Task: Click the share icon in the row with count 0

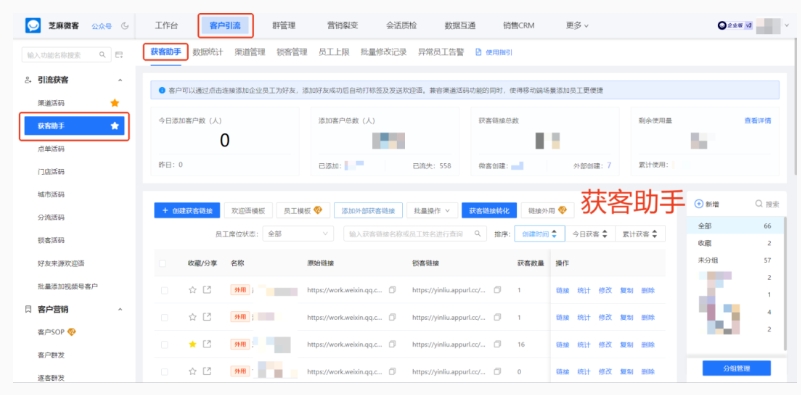Action: tap(207, 371)
